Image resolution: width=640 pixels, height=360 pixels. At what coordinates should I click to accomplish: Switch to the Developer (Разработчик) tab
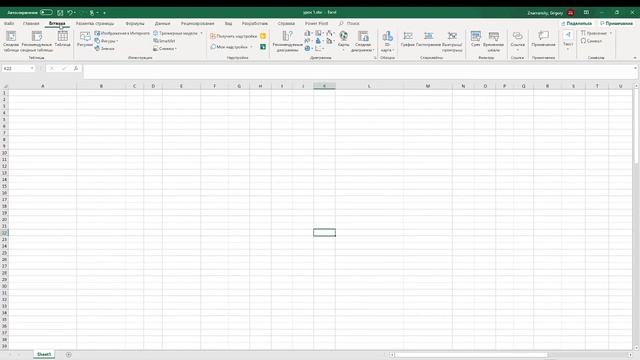pyautogui.click(x=255, y=24)
